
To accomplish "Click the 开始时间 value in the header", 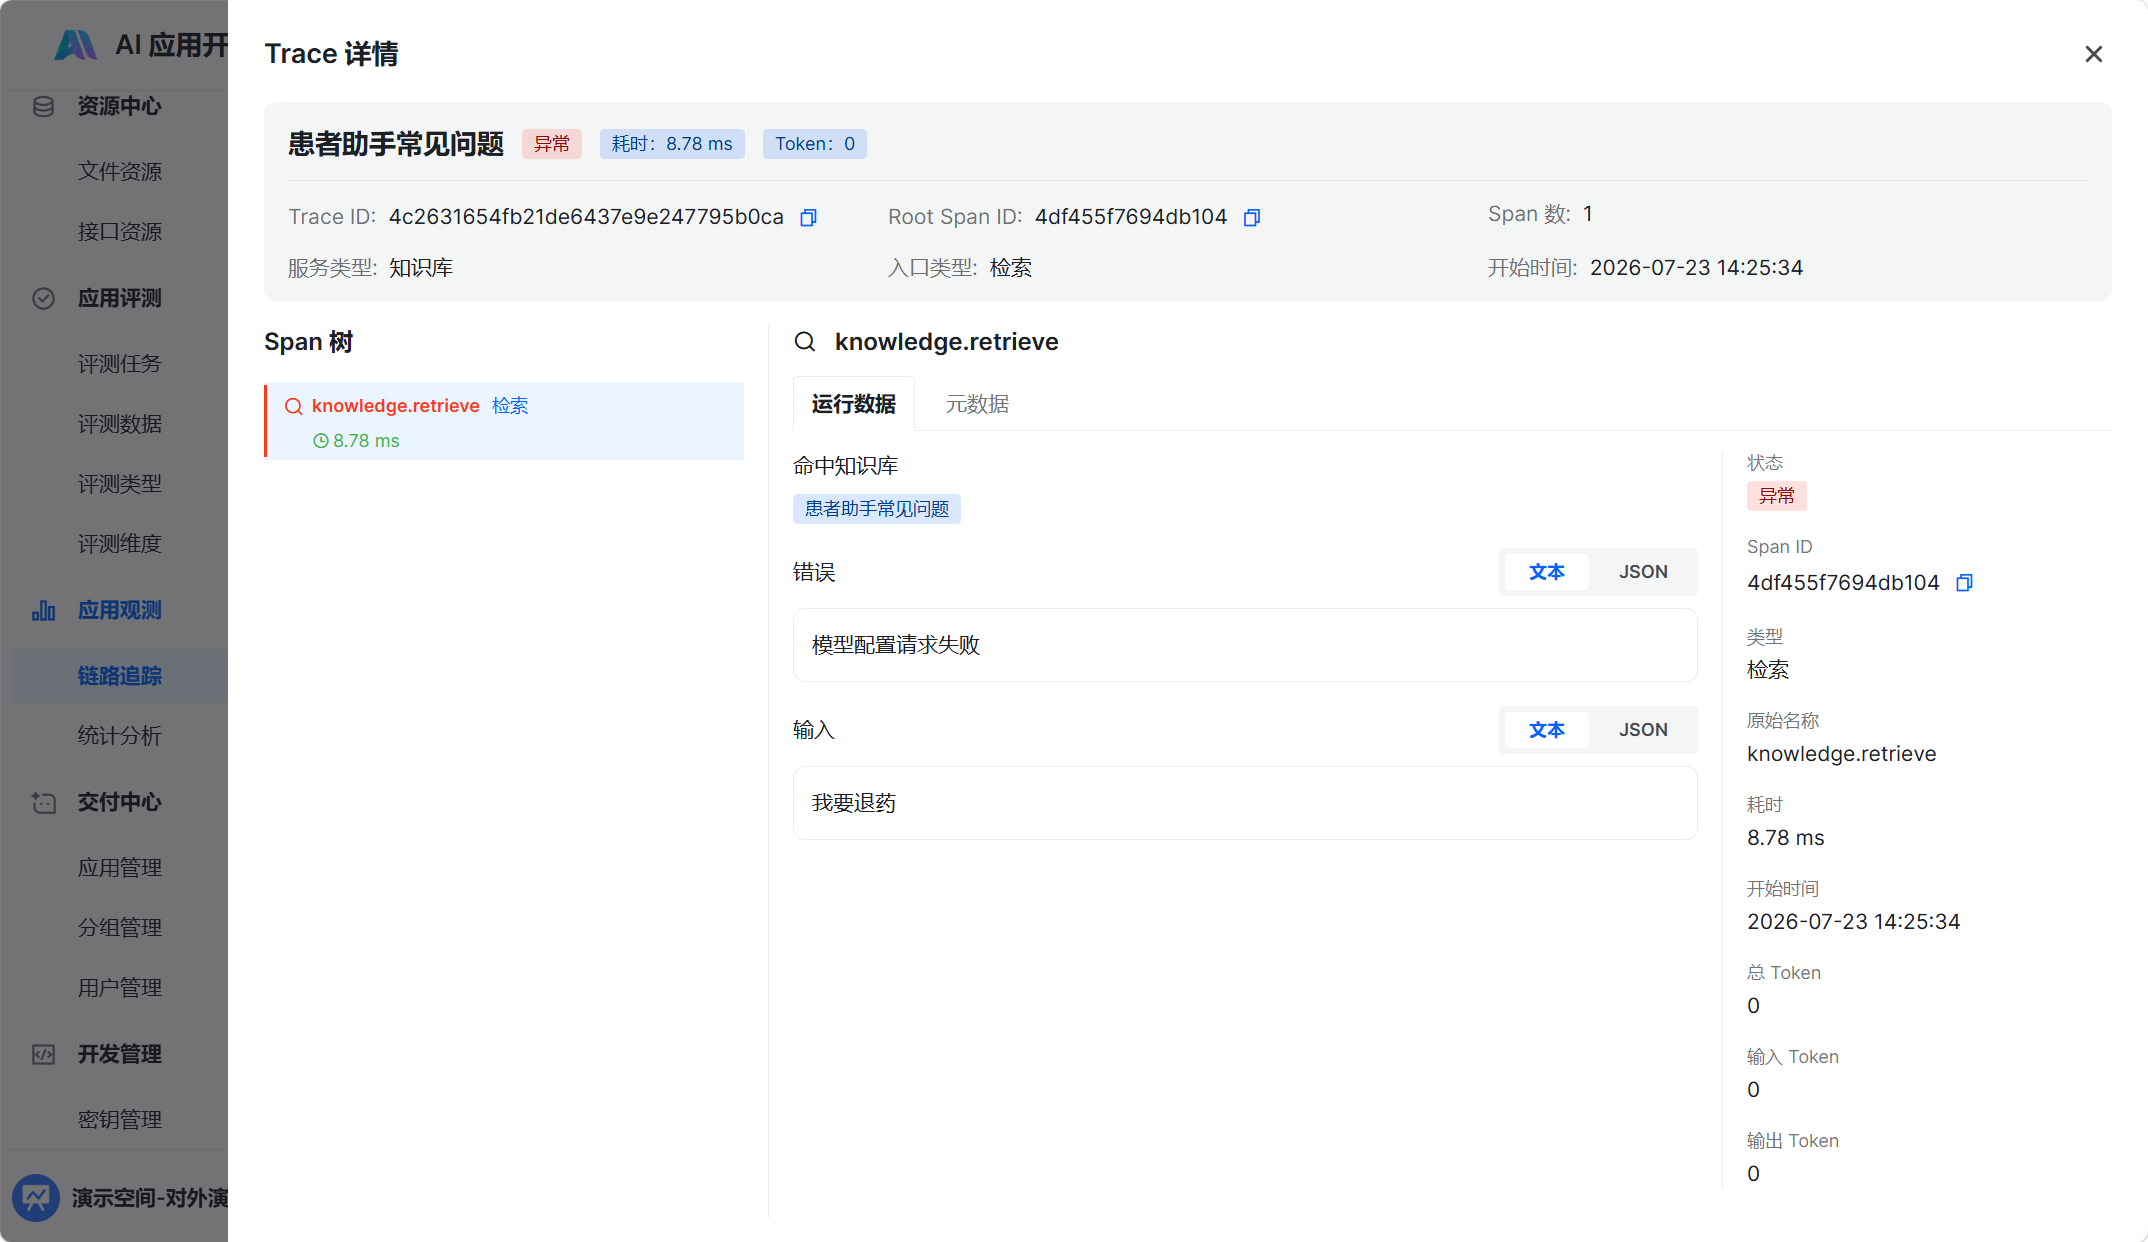I will click(x=1696, y=268).
